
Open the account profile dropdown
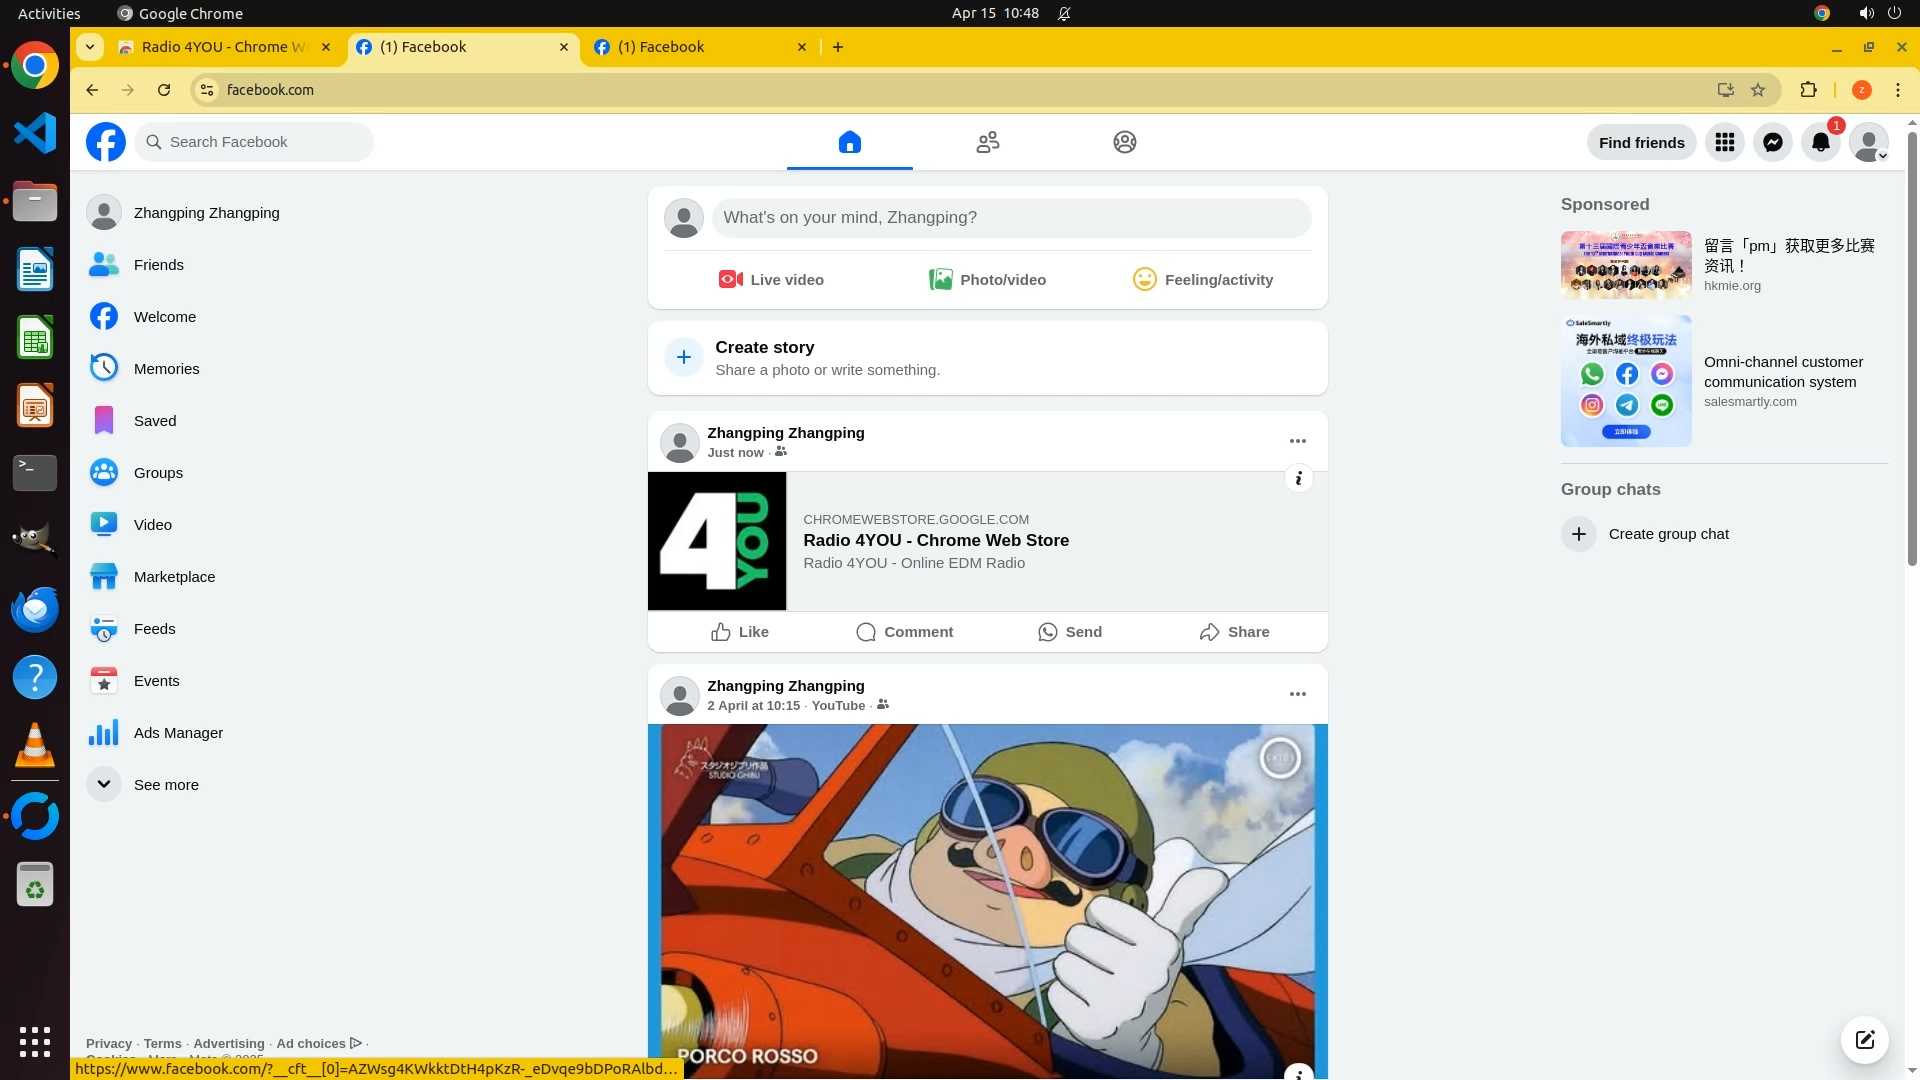pos(1868,142)
